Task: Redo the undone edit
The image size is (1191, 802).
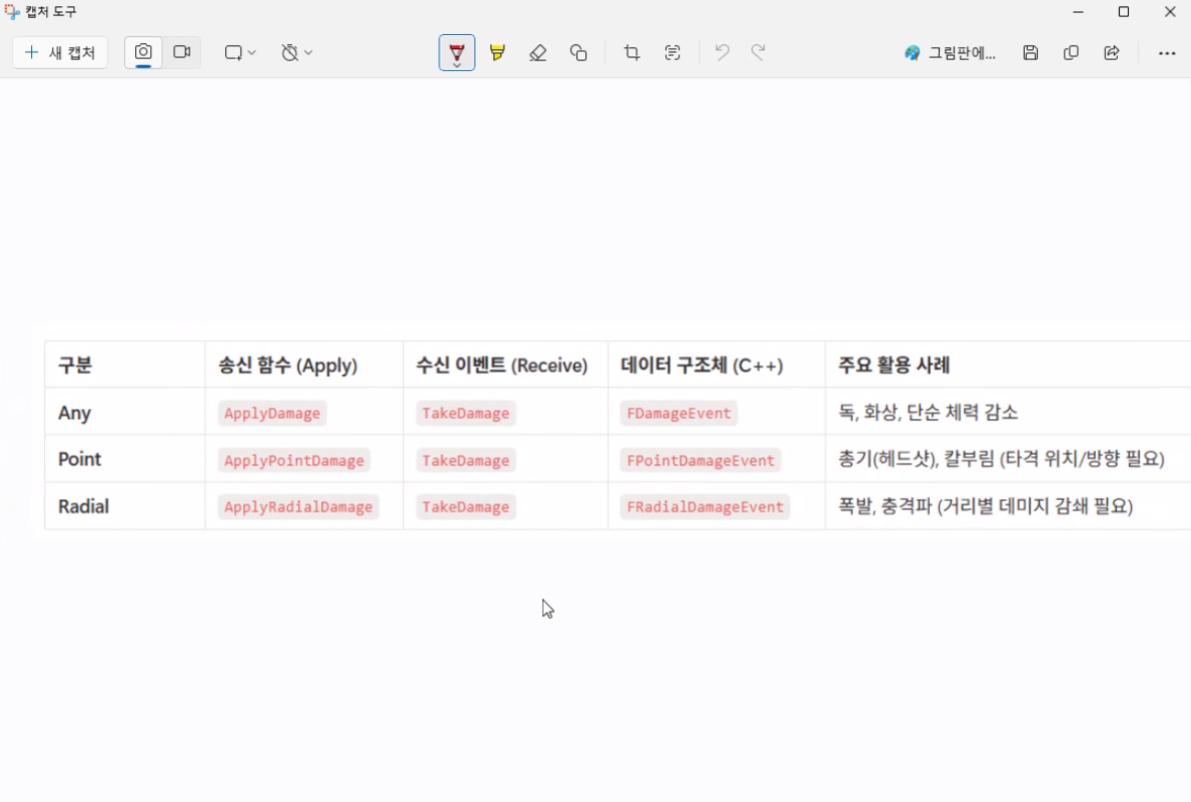Action: [758, 52]
